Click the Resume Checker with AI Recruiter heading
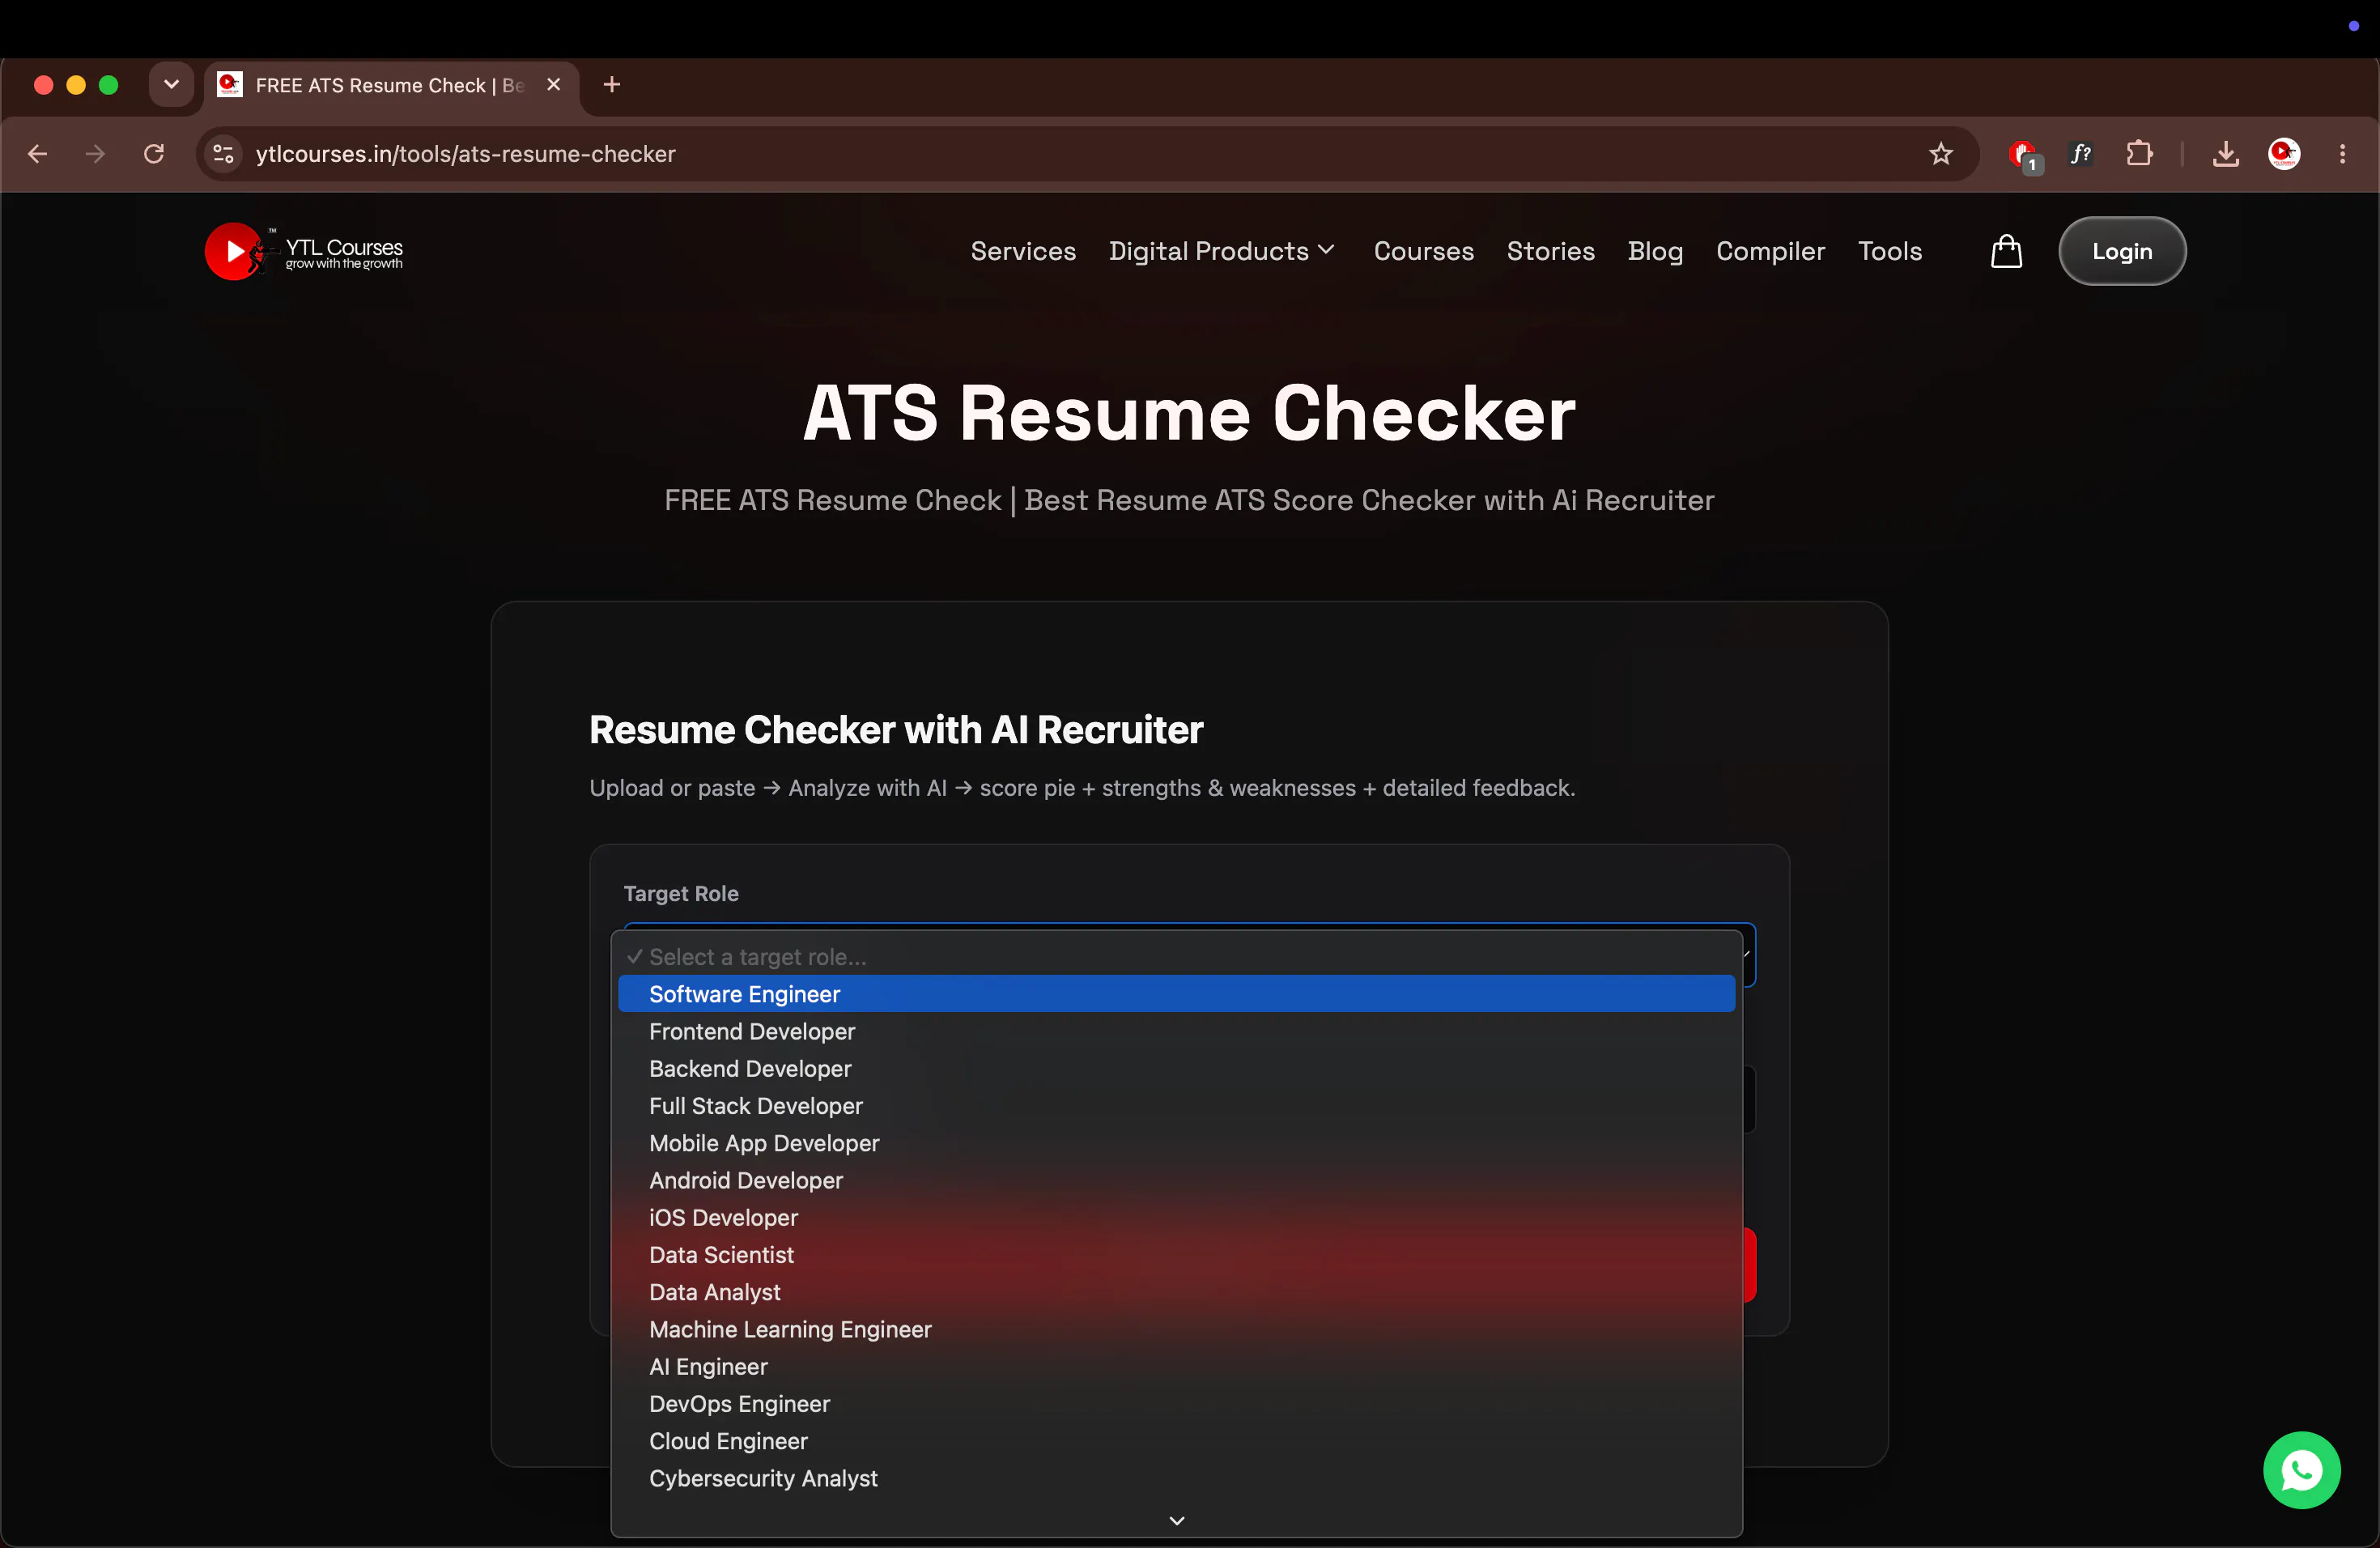2380x1548 pixels. pos(896,730)
